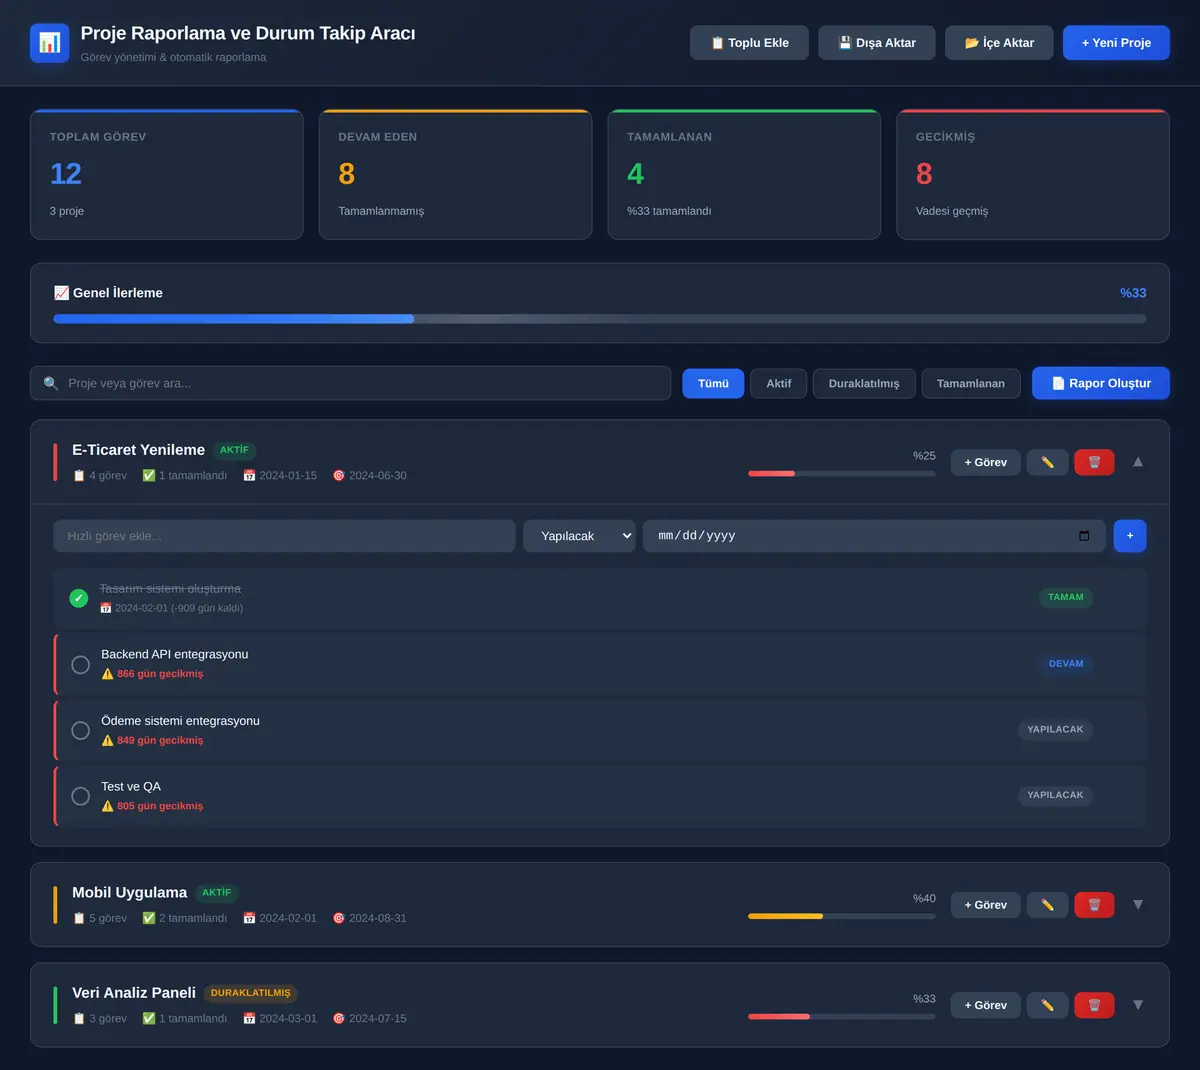
Task: Open the calendar picker in the date field
Action: point(1084,536)
